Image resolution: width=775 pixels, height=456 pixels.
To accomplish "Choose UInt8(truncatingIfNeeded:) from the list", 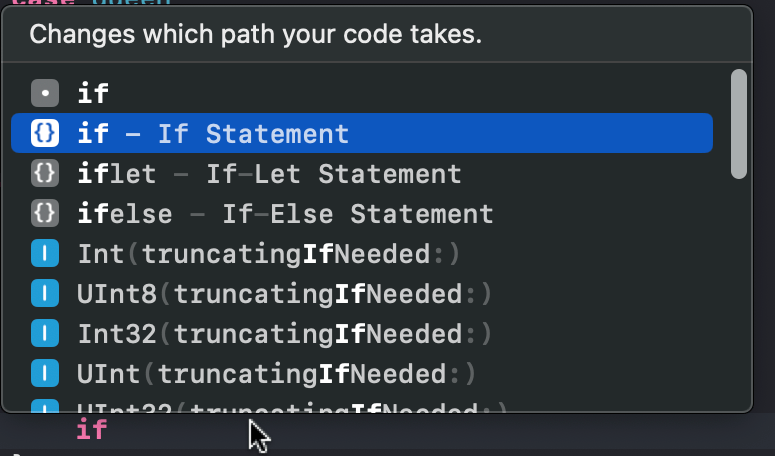I will 284,294.
